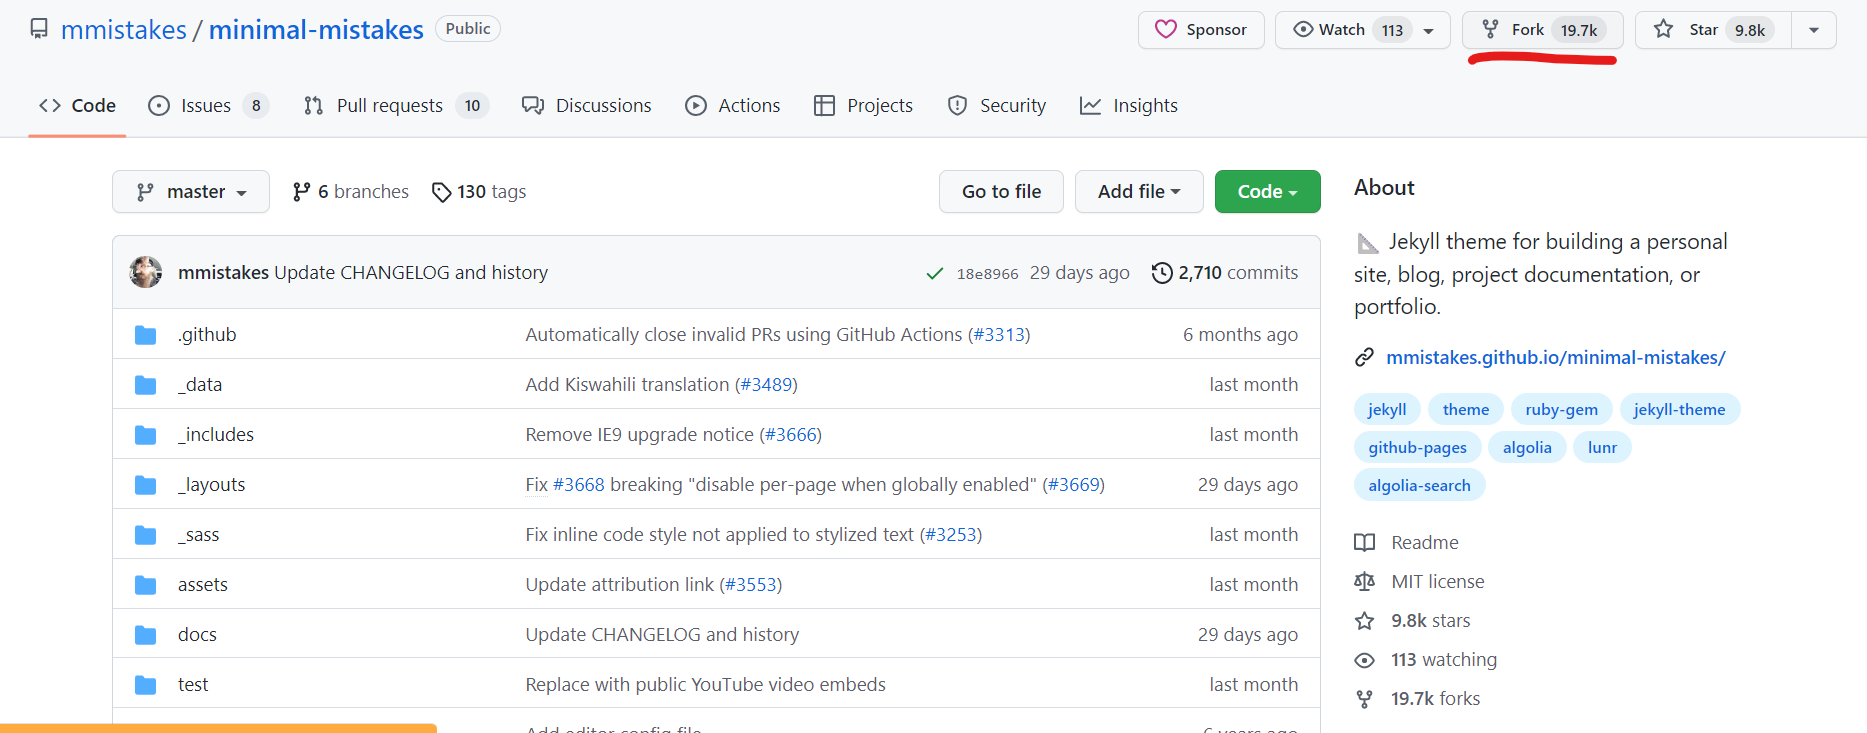Open the Watch dropdown arrow
This screenshot has width=1867, height=733.
pyautogui.click(x=1429, y=30)
